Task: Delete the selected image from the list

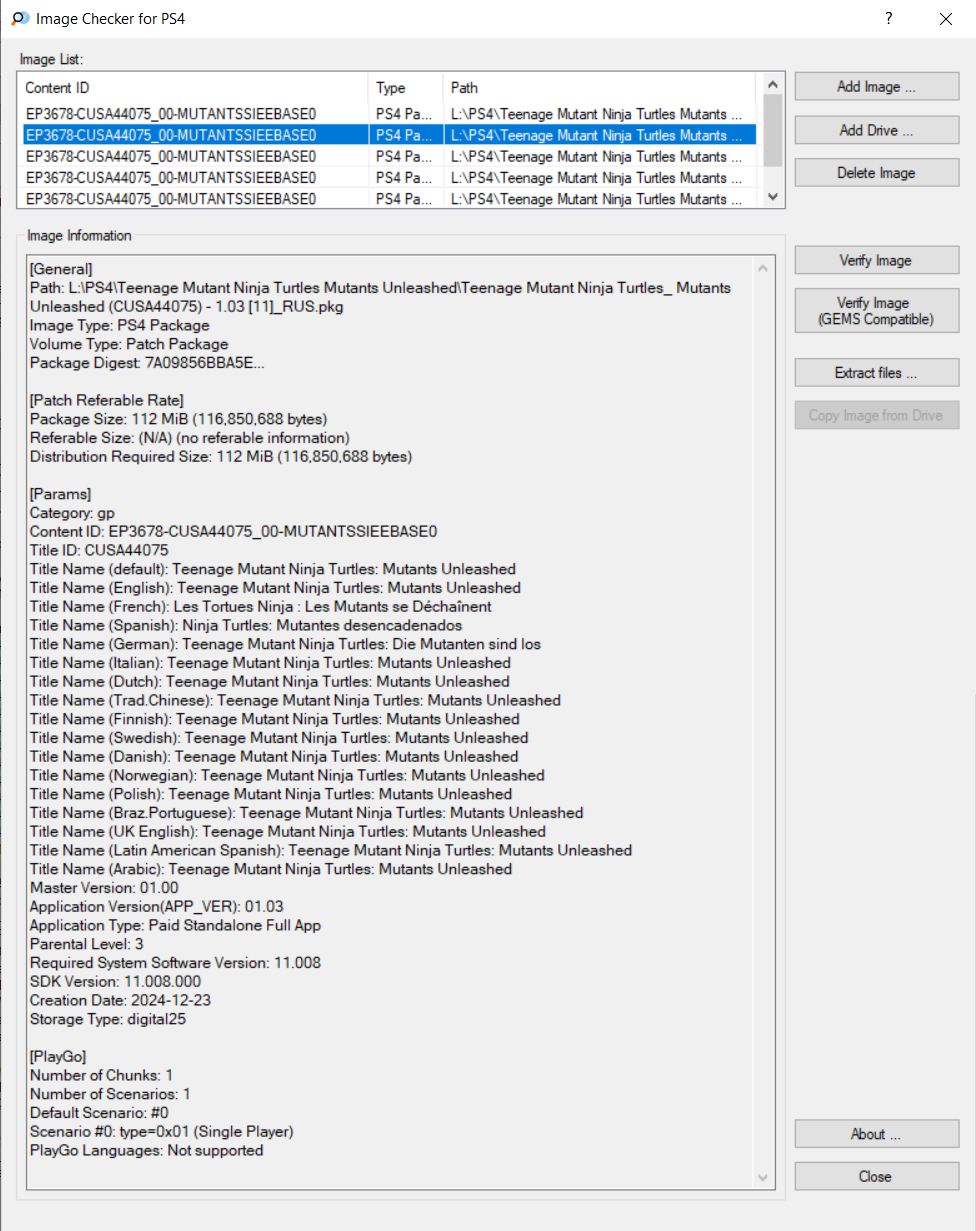Action: coord(877,173)
